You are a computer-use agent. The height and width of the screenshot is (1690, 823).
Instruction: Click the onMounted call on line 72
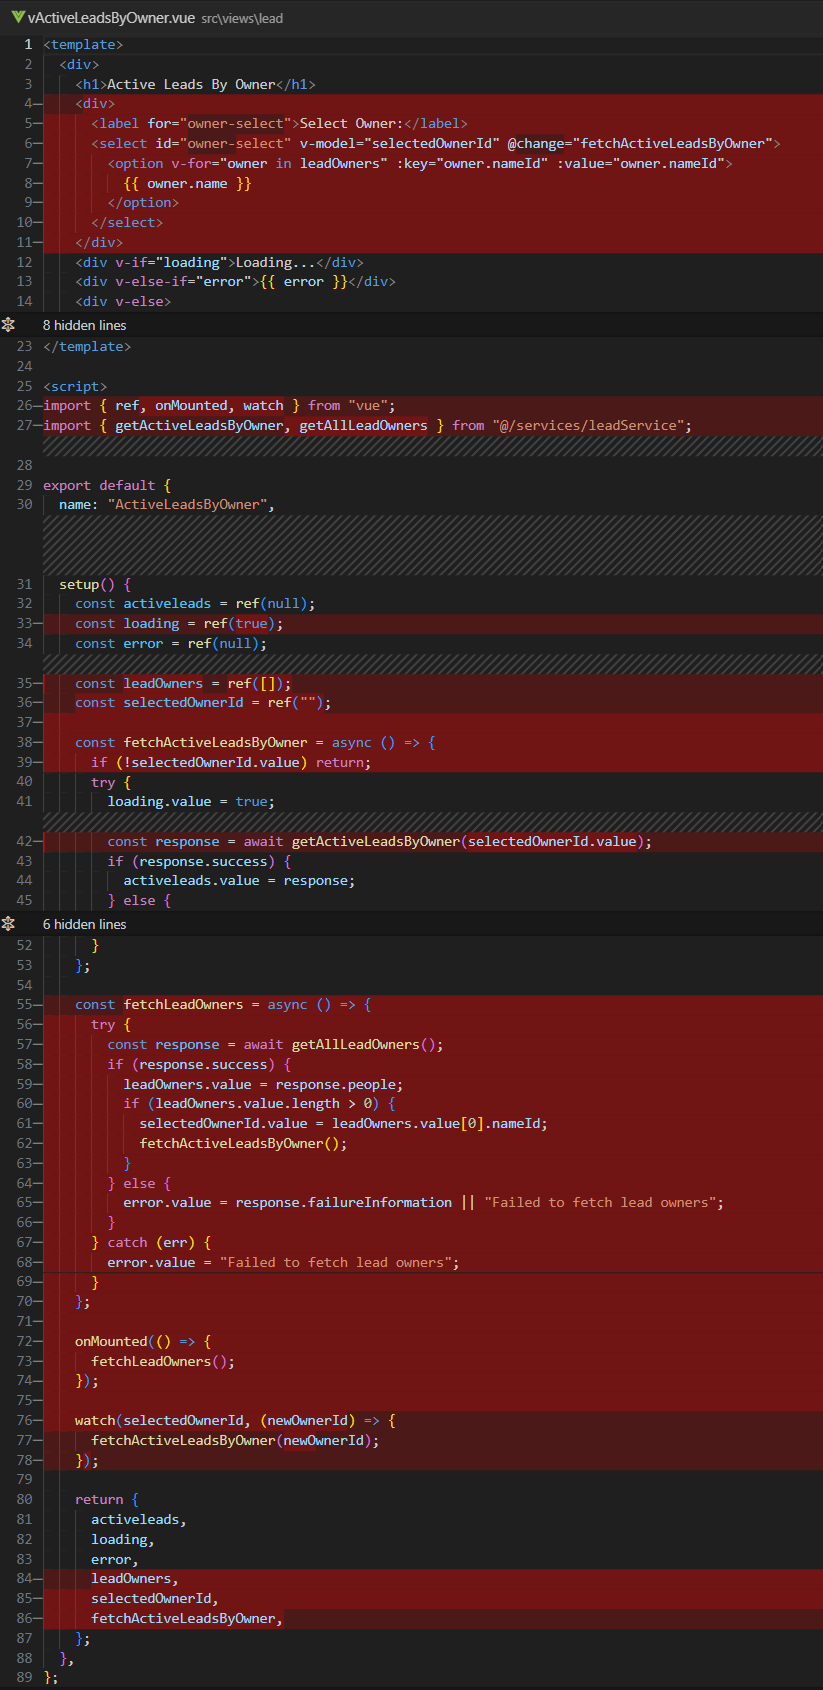[111, 1341]
